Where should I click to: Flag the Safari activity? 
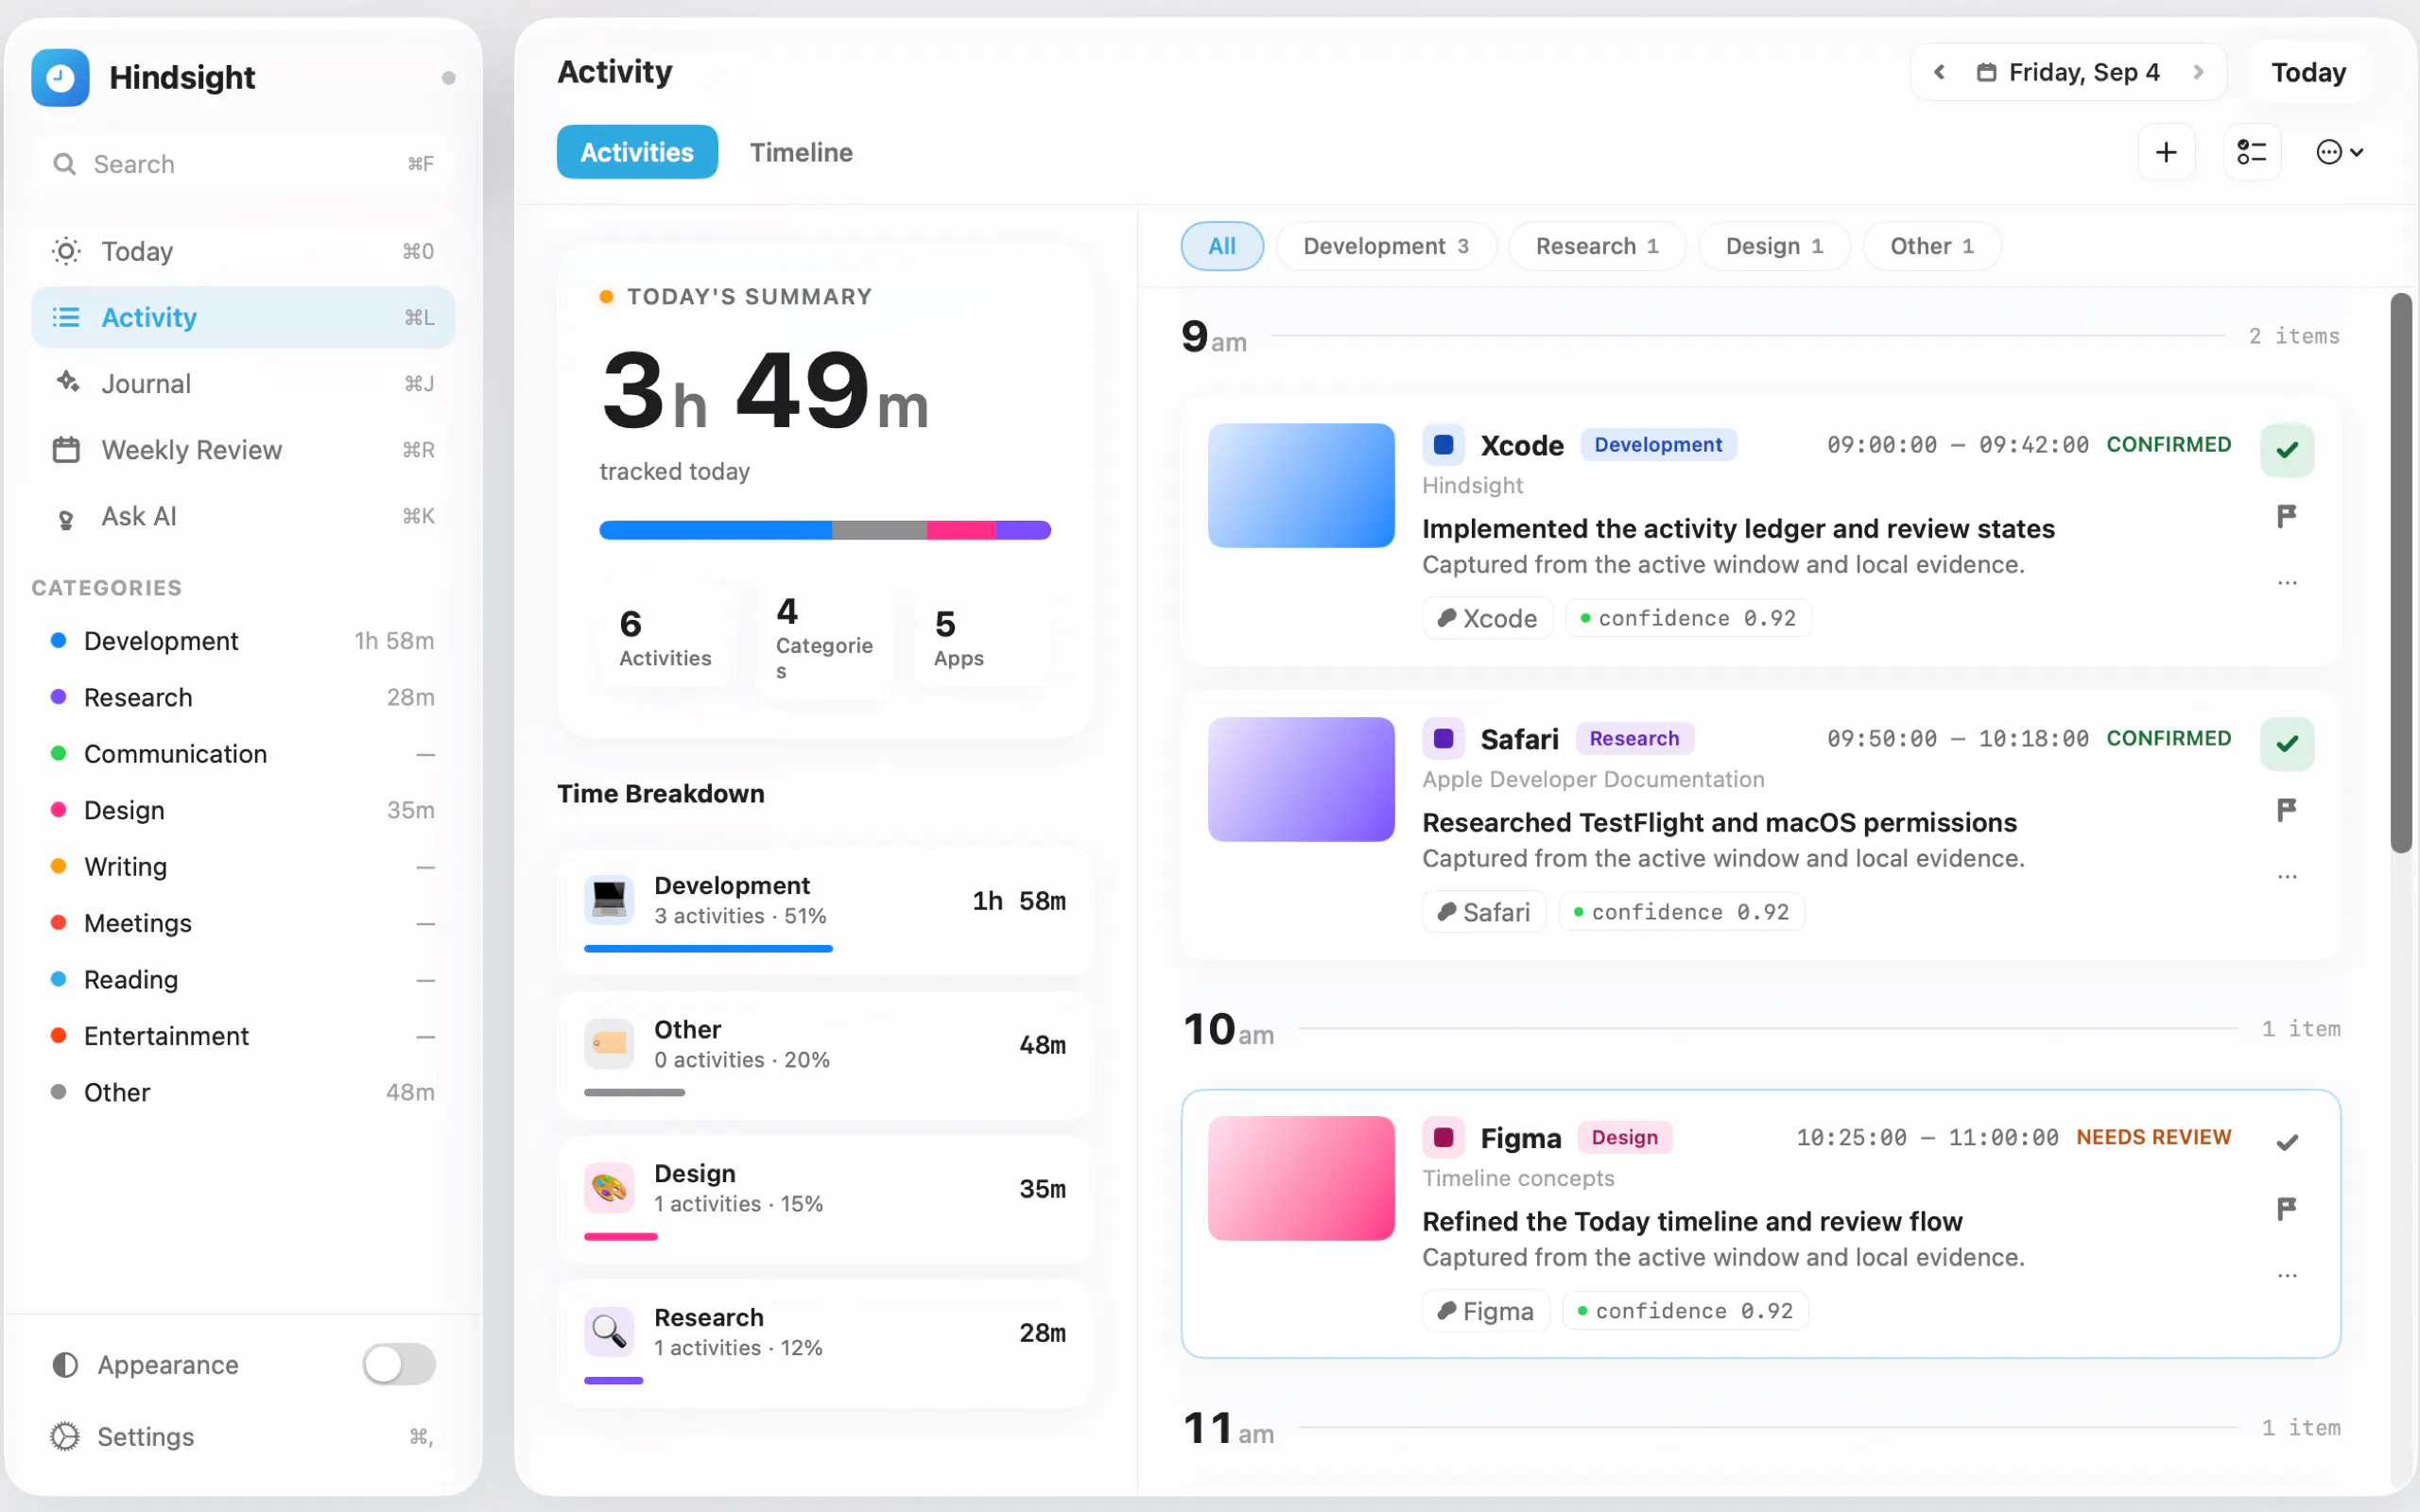coord(2287,810)
